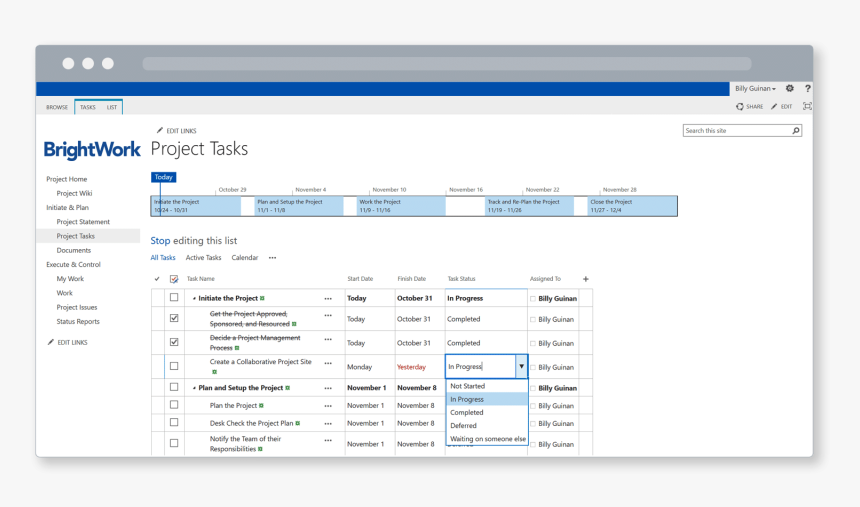This screenshot has width=860, height=507.
Task: Click the Share sync icon
Action: point(739,106)
